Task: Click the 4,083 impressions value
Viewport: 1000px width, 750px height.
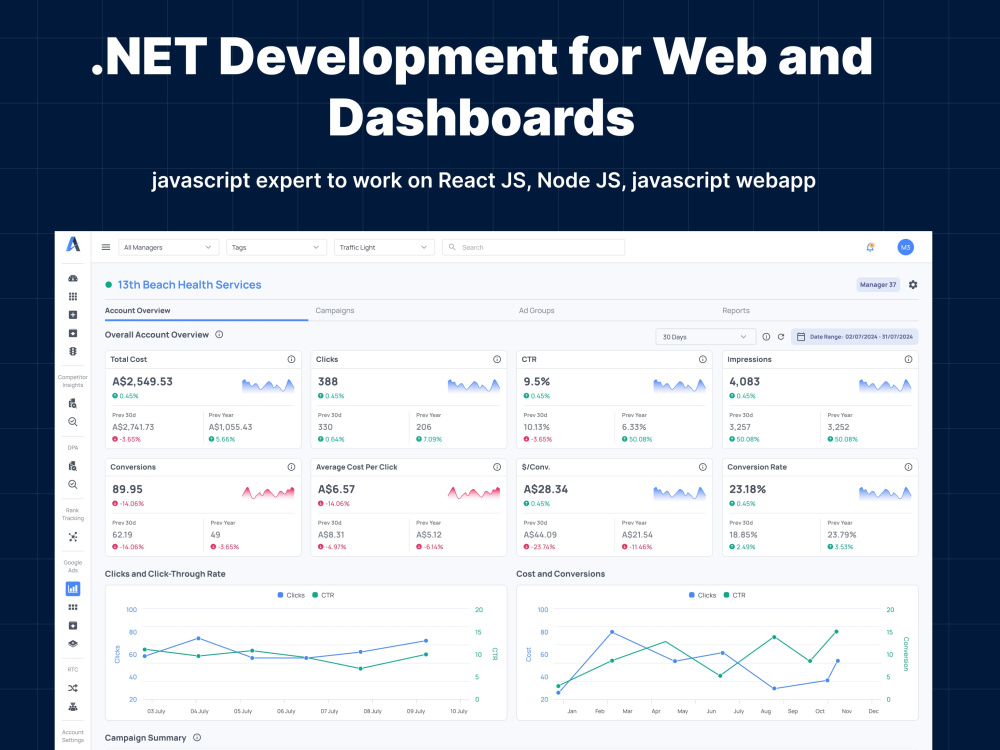Action: pos(745,381)
